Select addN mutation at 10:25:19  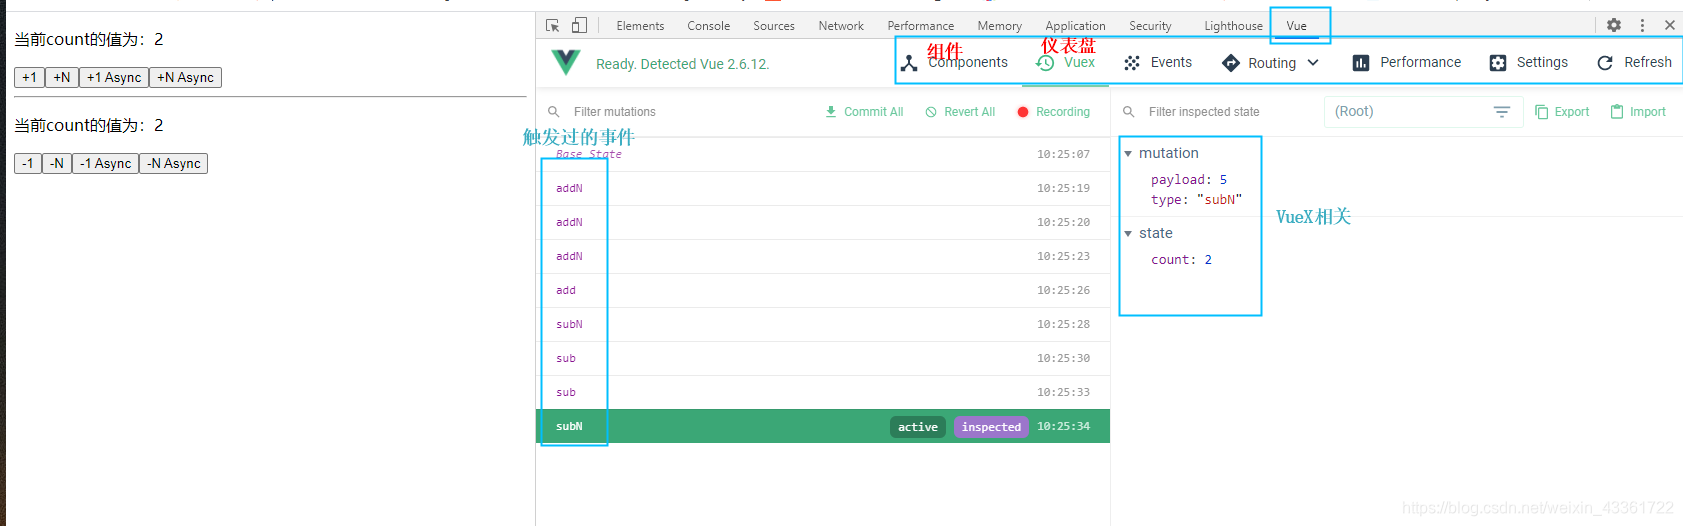[823, 188]
